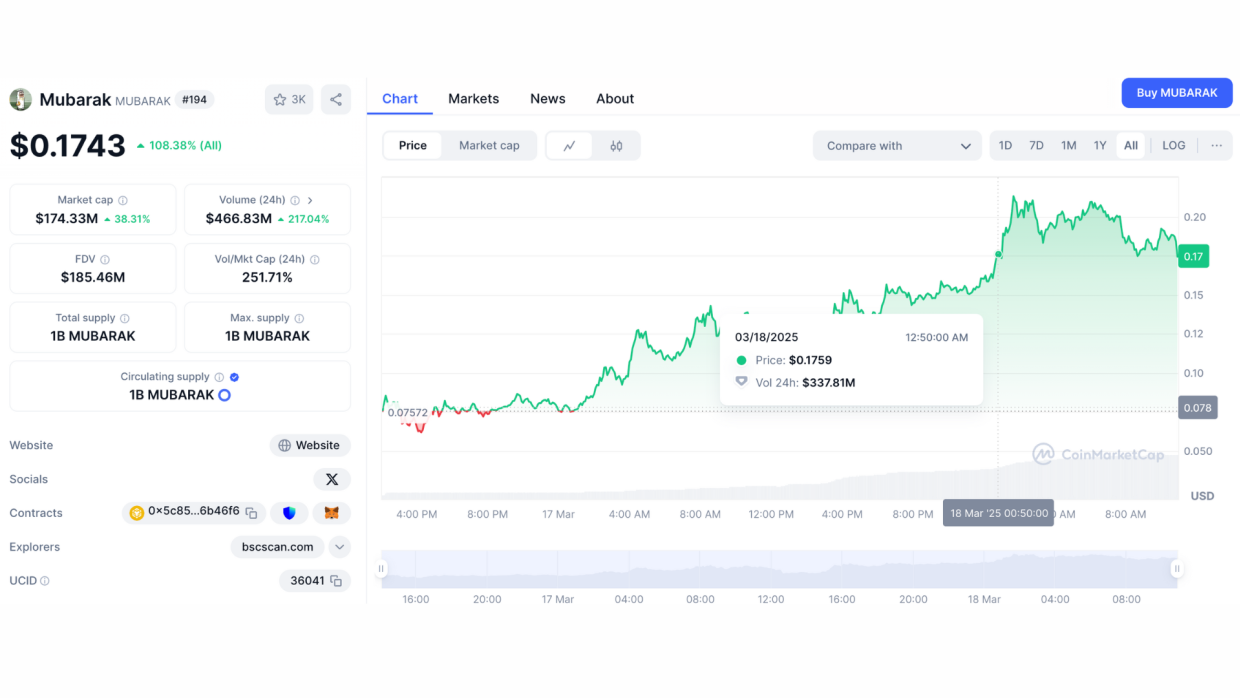Click the 18 Mar '25 00:50:00 crosshair label
This screenshot has height=698, width=1240.
998,513
